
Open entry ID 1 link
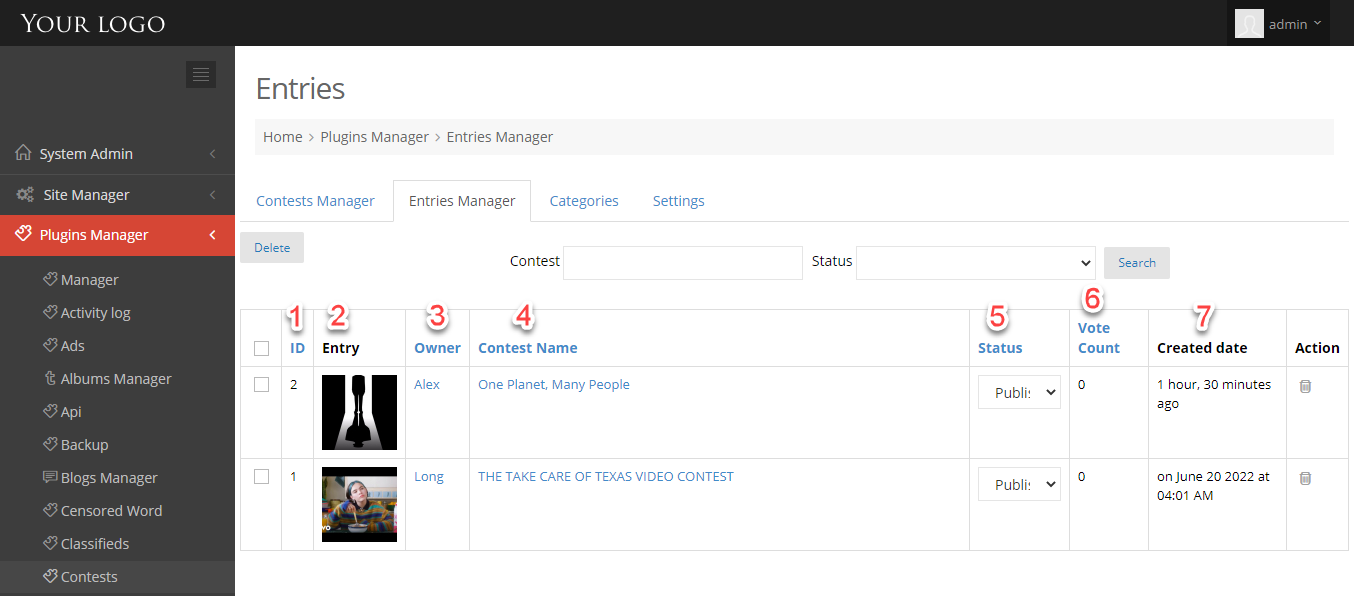click(293, 476)
